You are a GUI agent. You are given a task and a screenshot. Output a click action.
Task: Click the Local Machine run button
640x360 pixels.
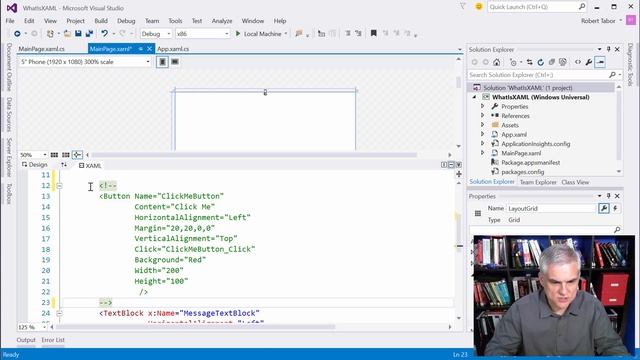[261, 34]
